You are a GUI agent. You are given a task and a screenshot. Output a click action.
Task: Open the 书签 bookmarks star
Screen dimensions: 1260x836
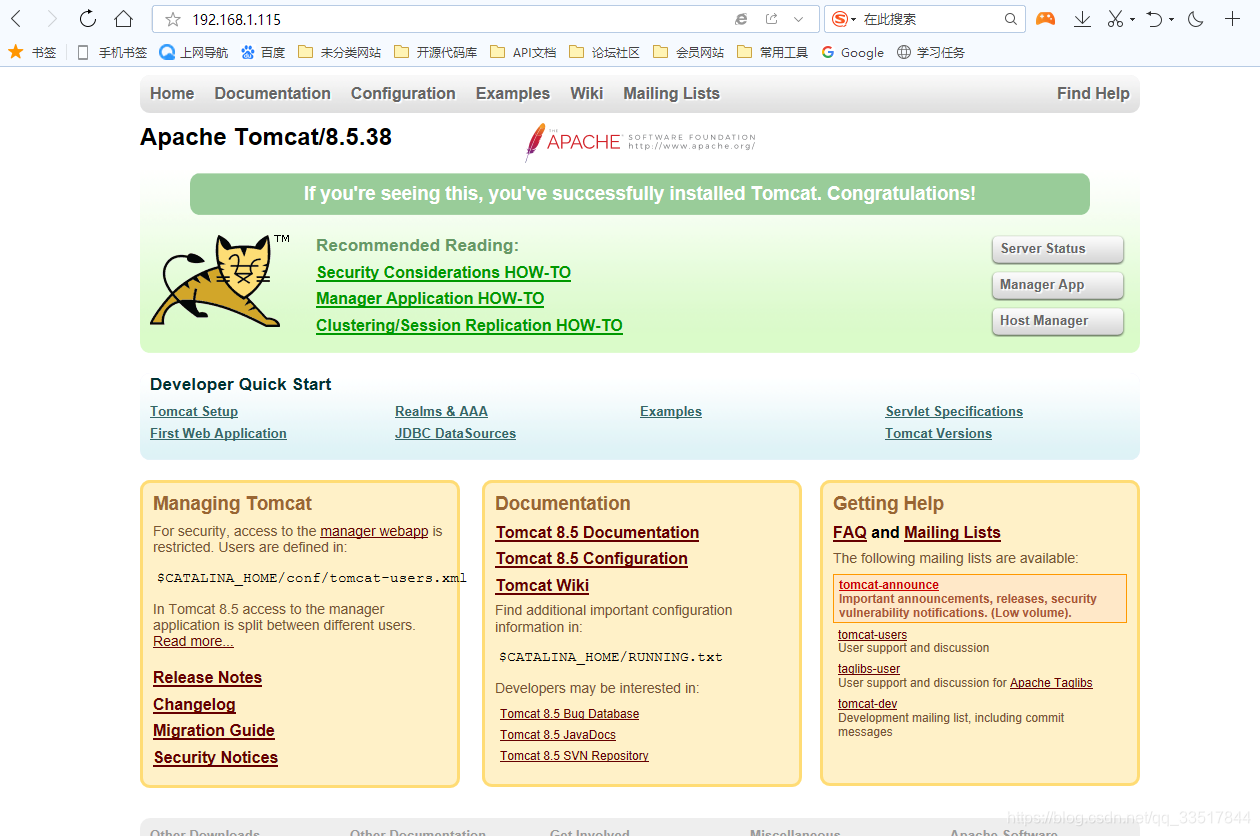click(x=32, y=52)
